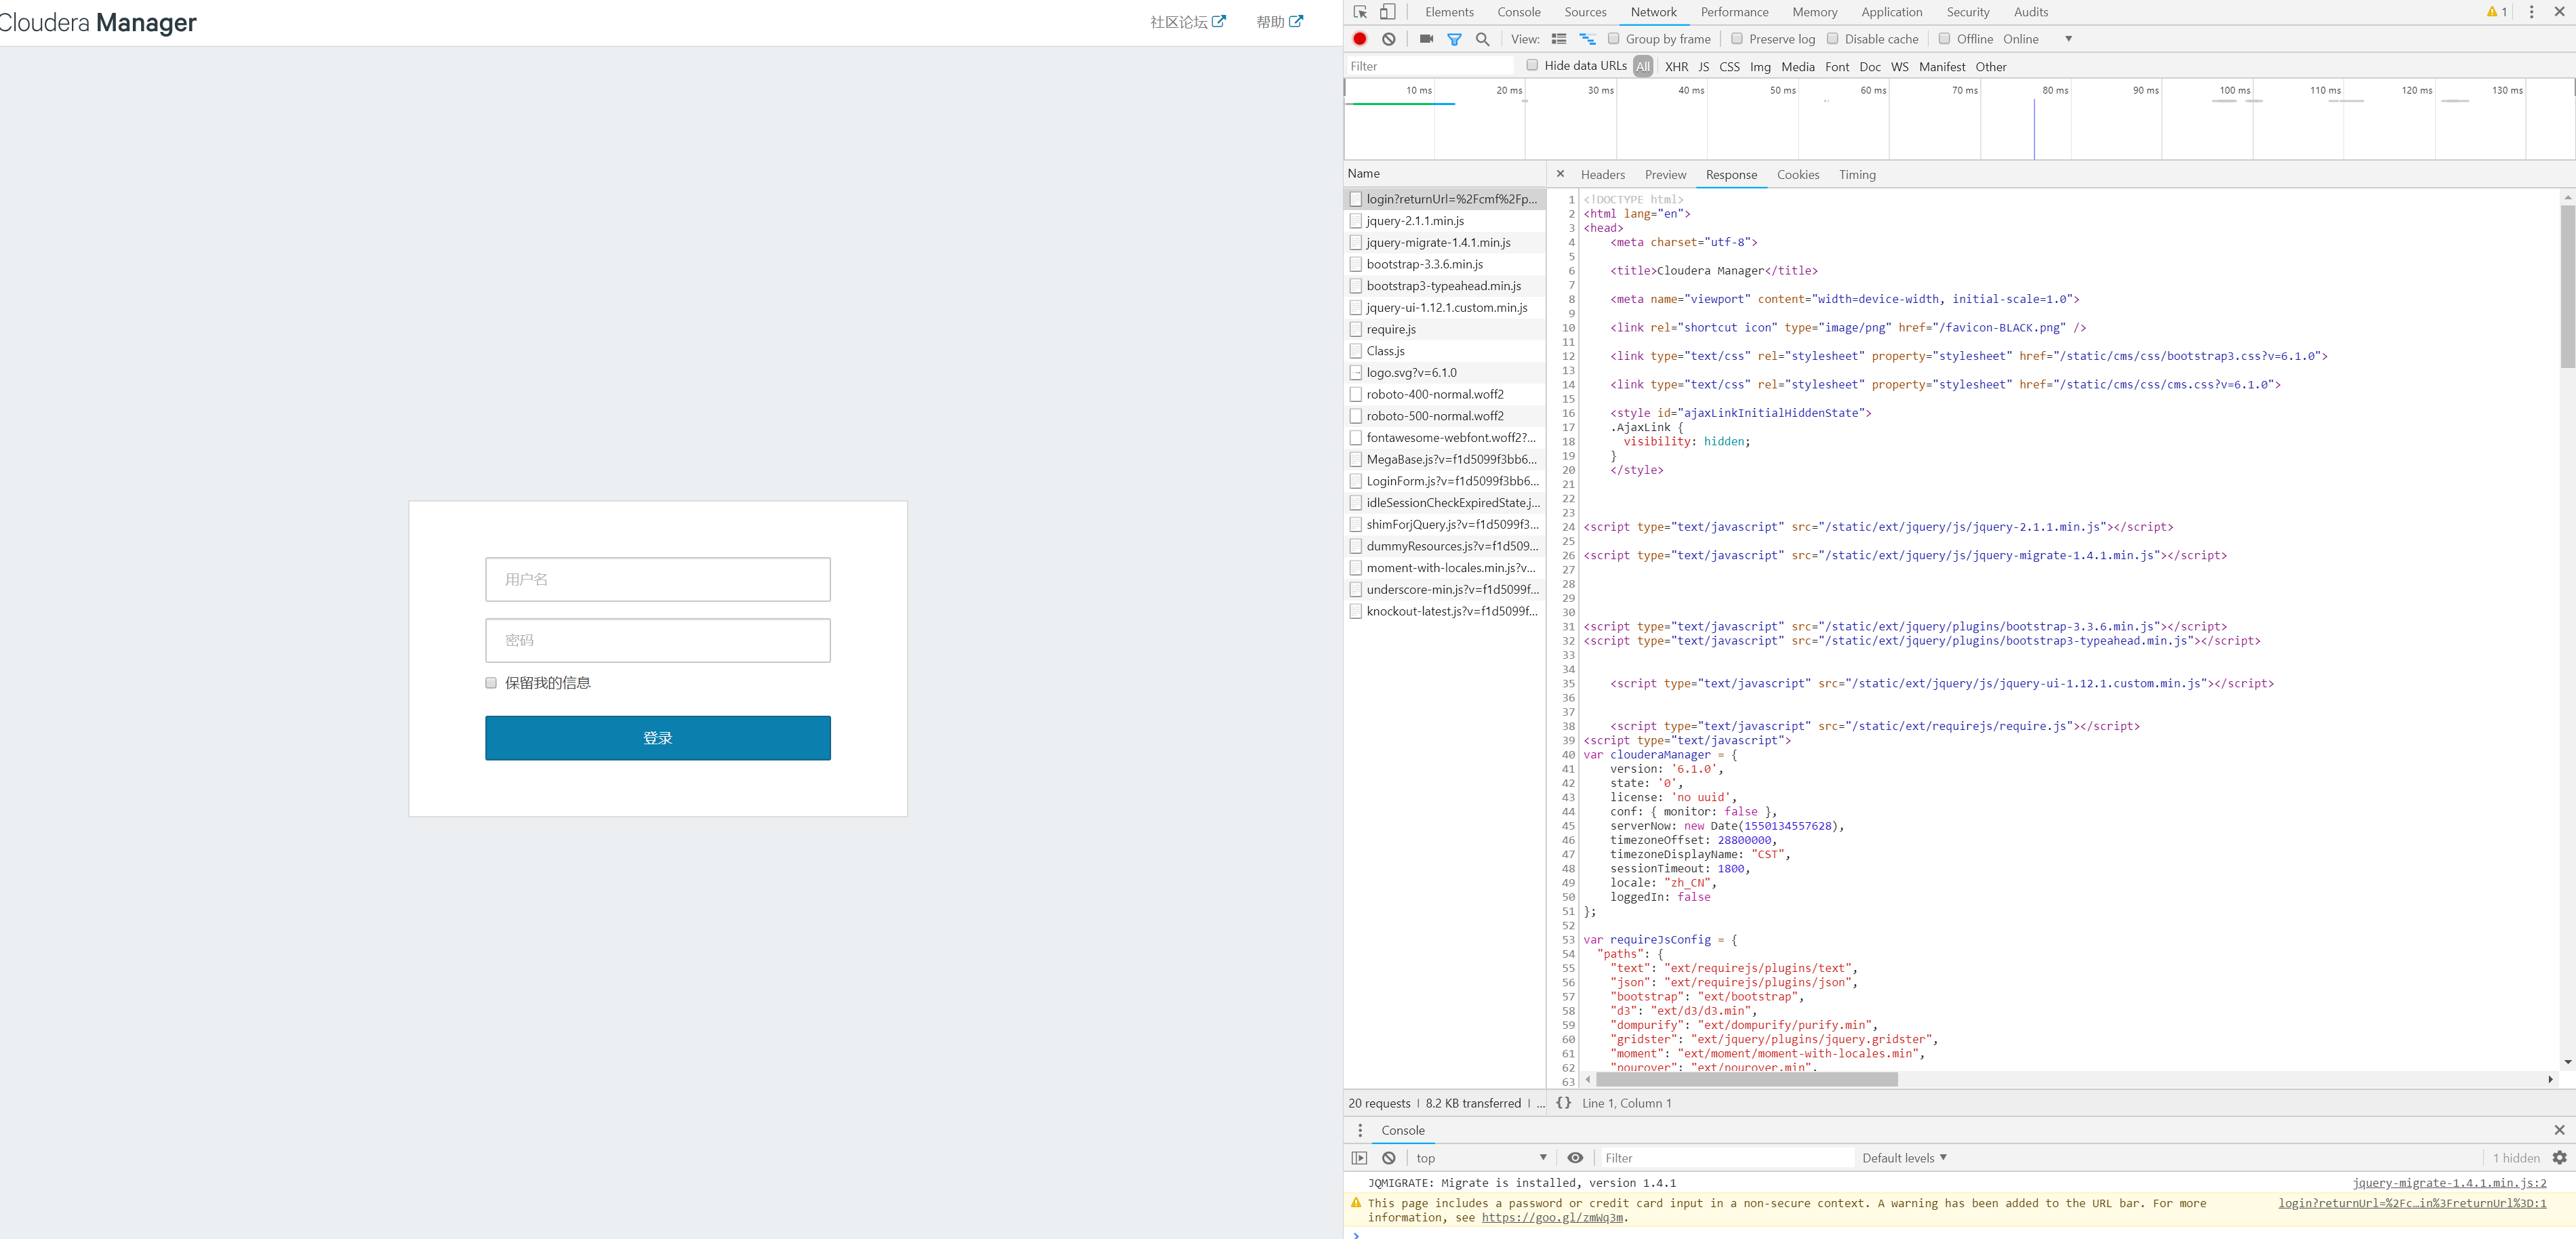Open network search magnifier icon

coord(1483,39)
